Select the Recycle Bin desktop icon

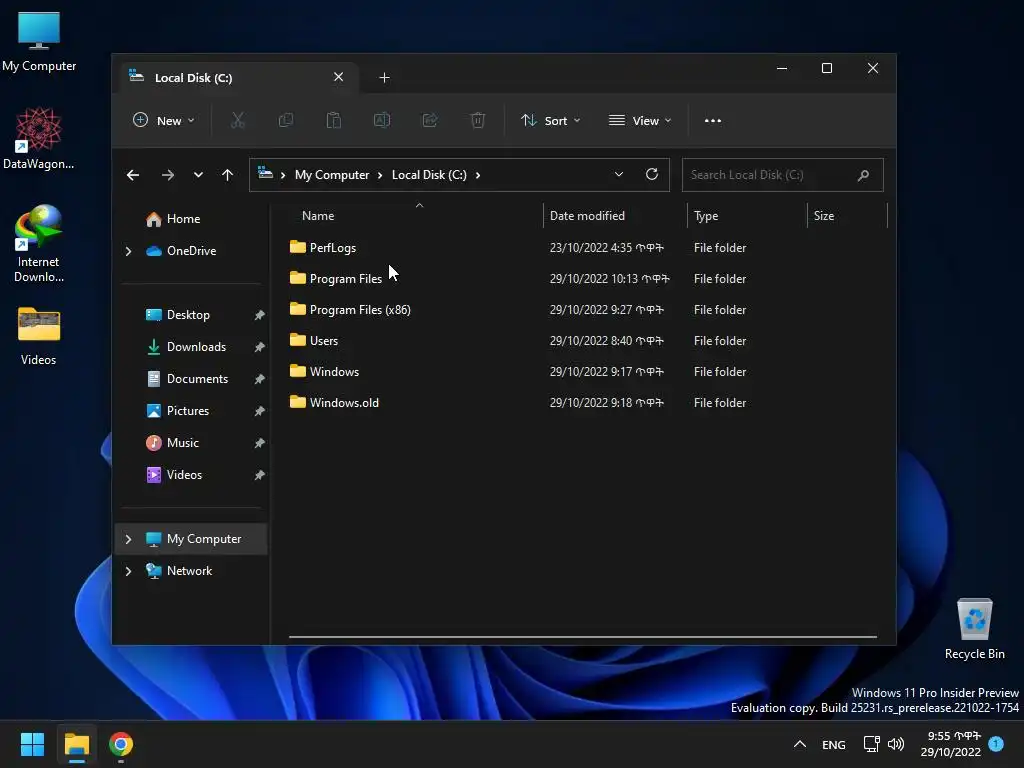(x=974, y=629)
